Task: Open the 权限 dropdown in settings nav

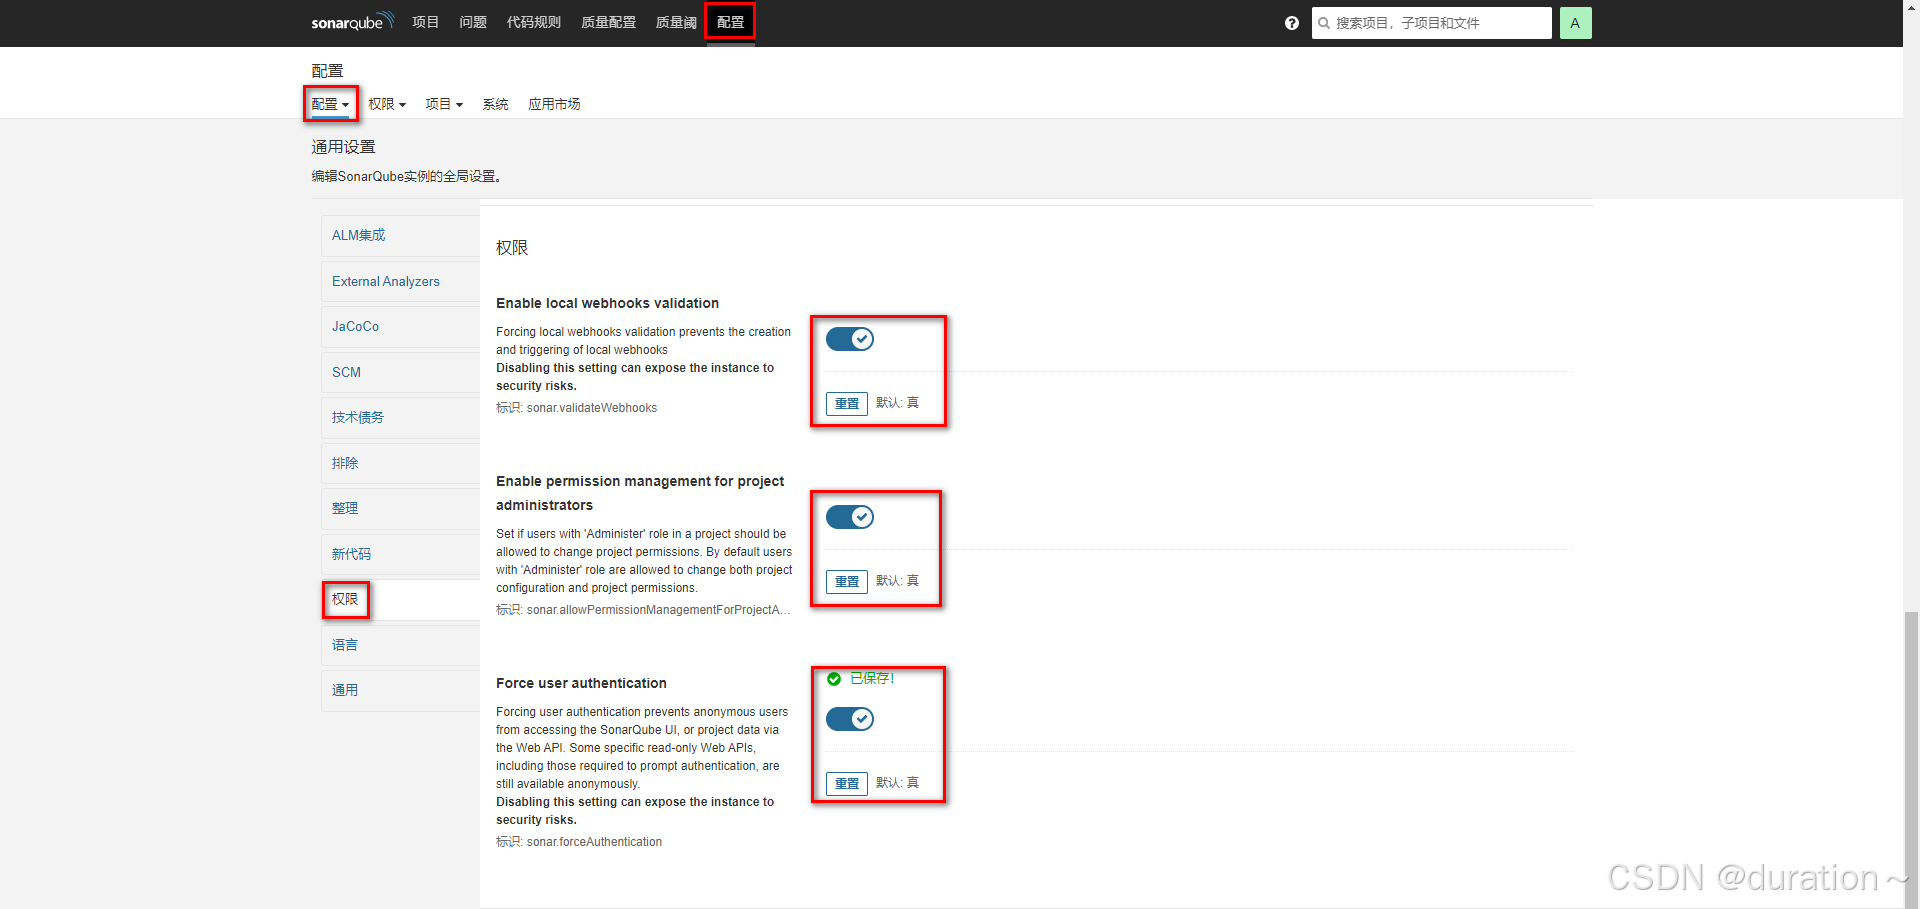Action: 386,103
